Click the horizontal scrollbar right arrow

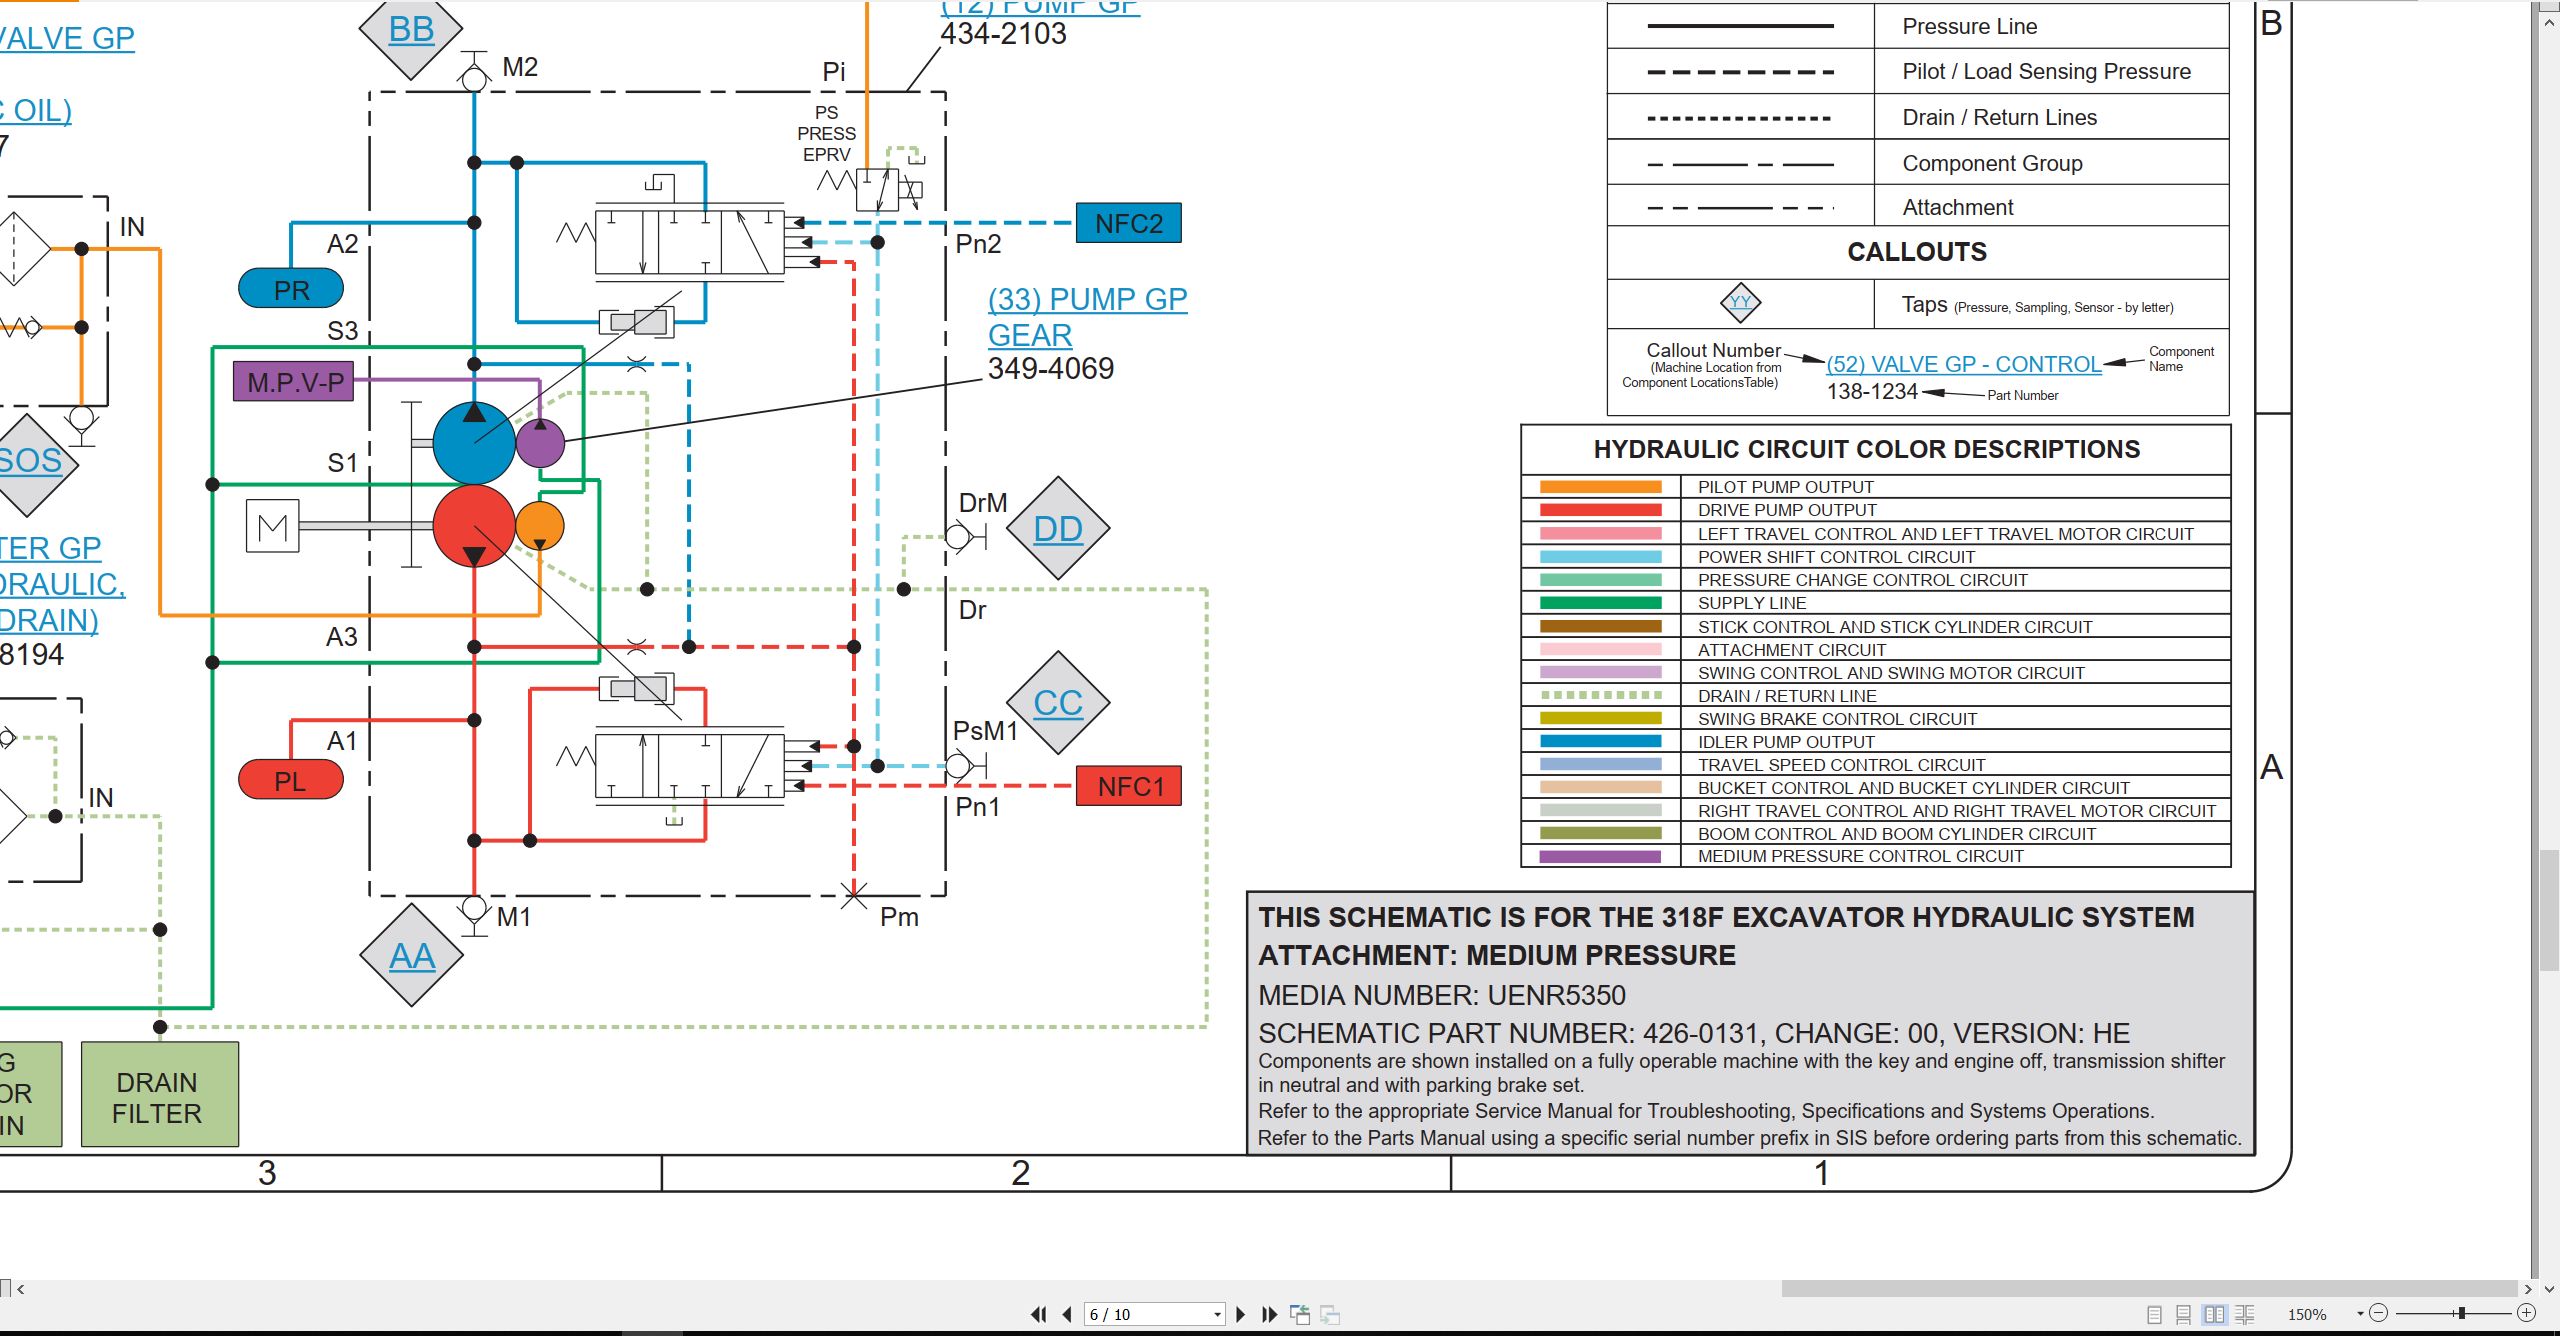click(x=2527, y=1289)
